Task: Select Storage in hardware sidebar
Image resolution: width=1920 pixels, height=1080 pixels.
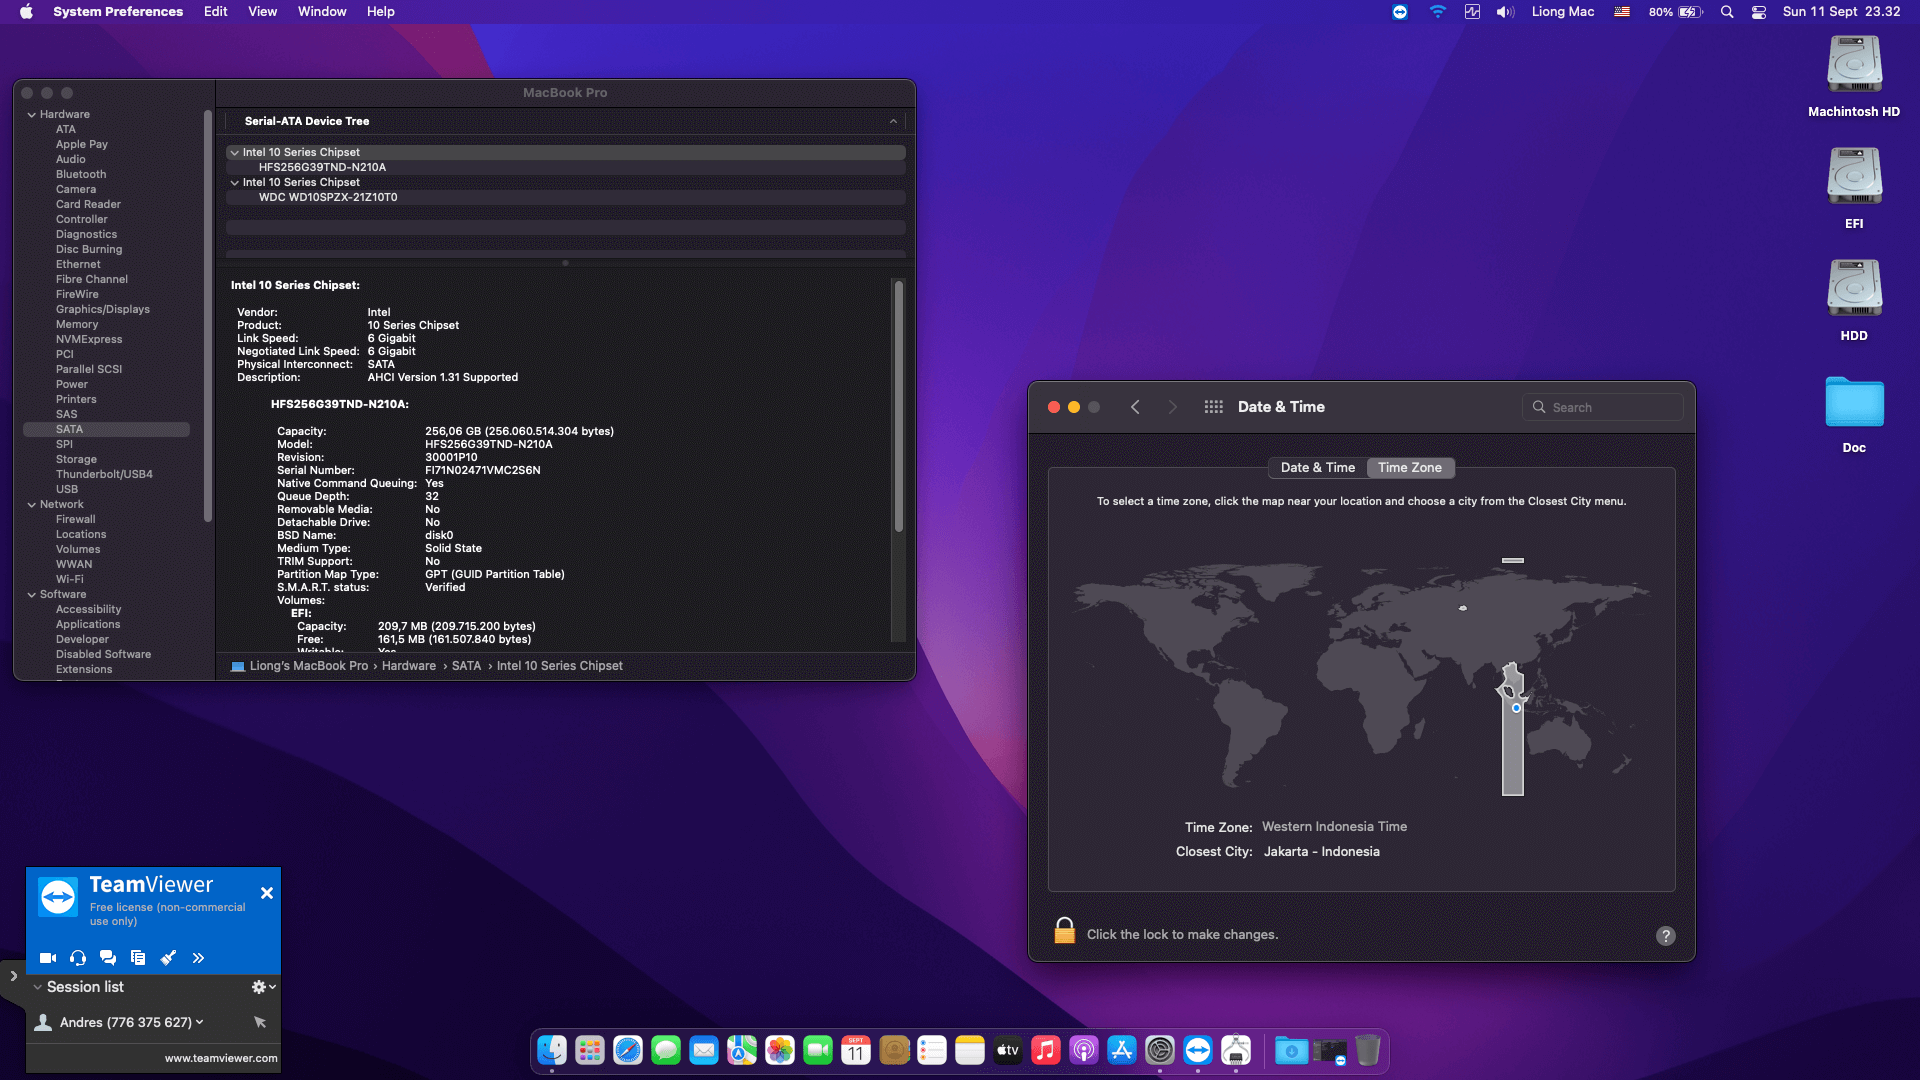Action: tap(76, 459)
